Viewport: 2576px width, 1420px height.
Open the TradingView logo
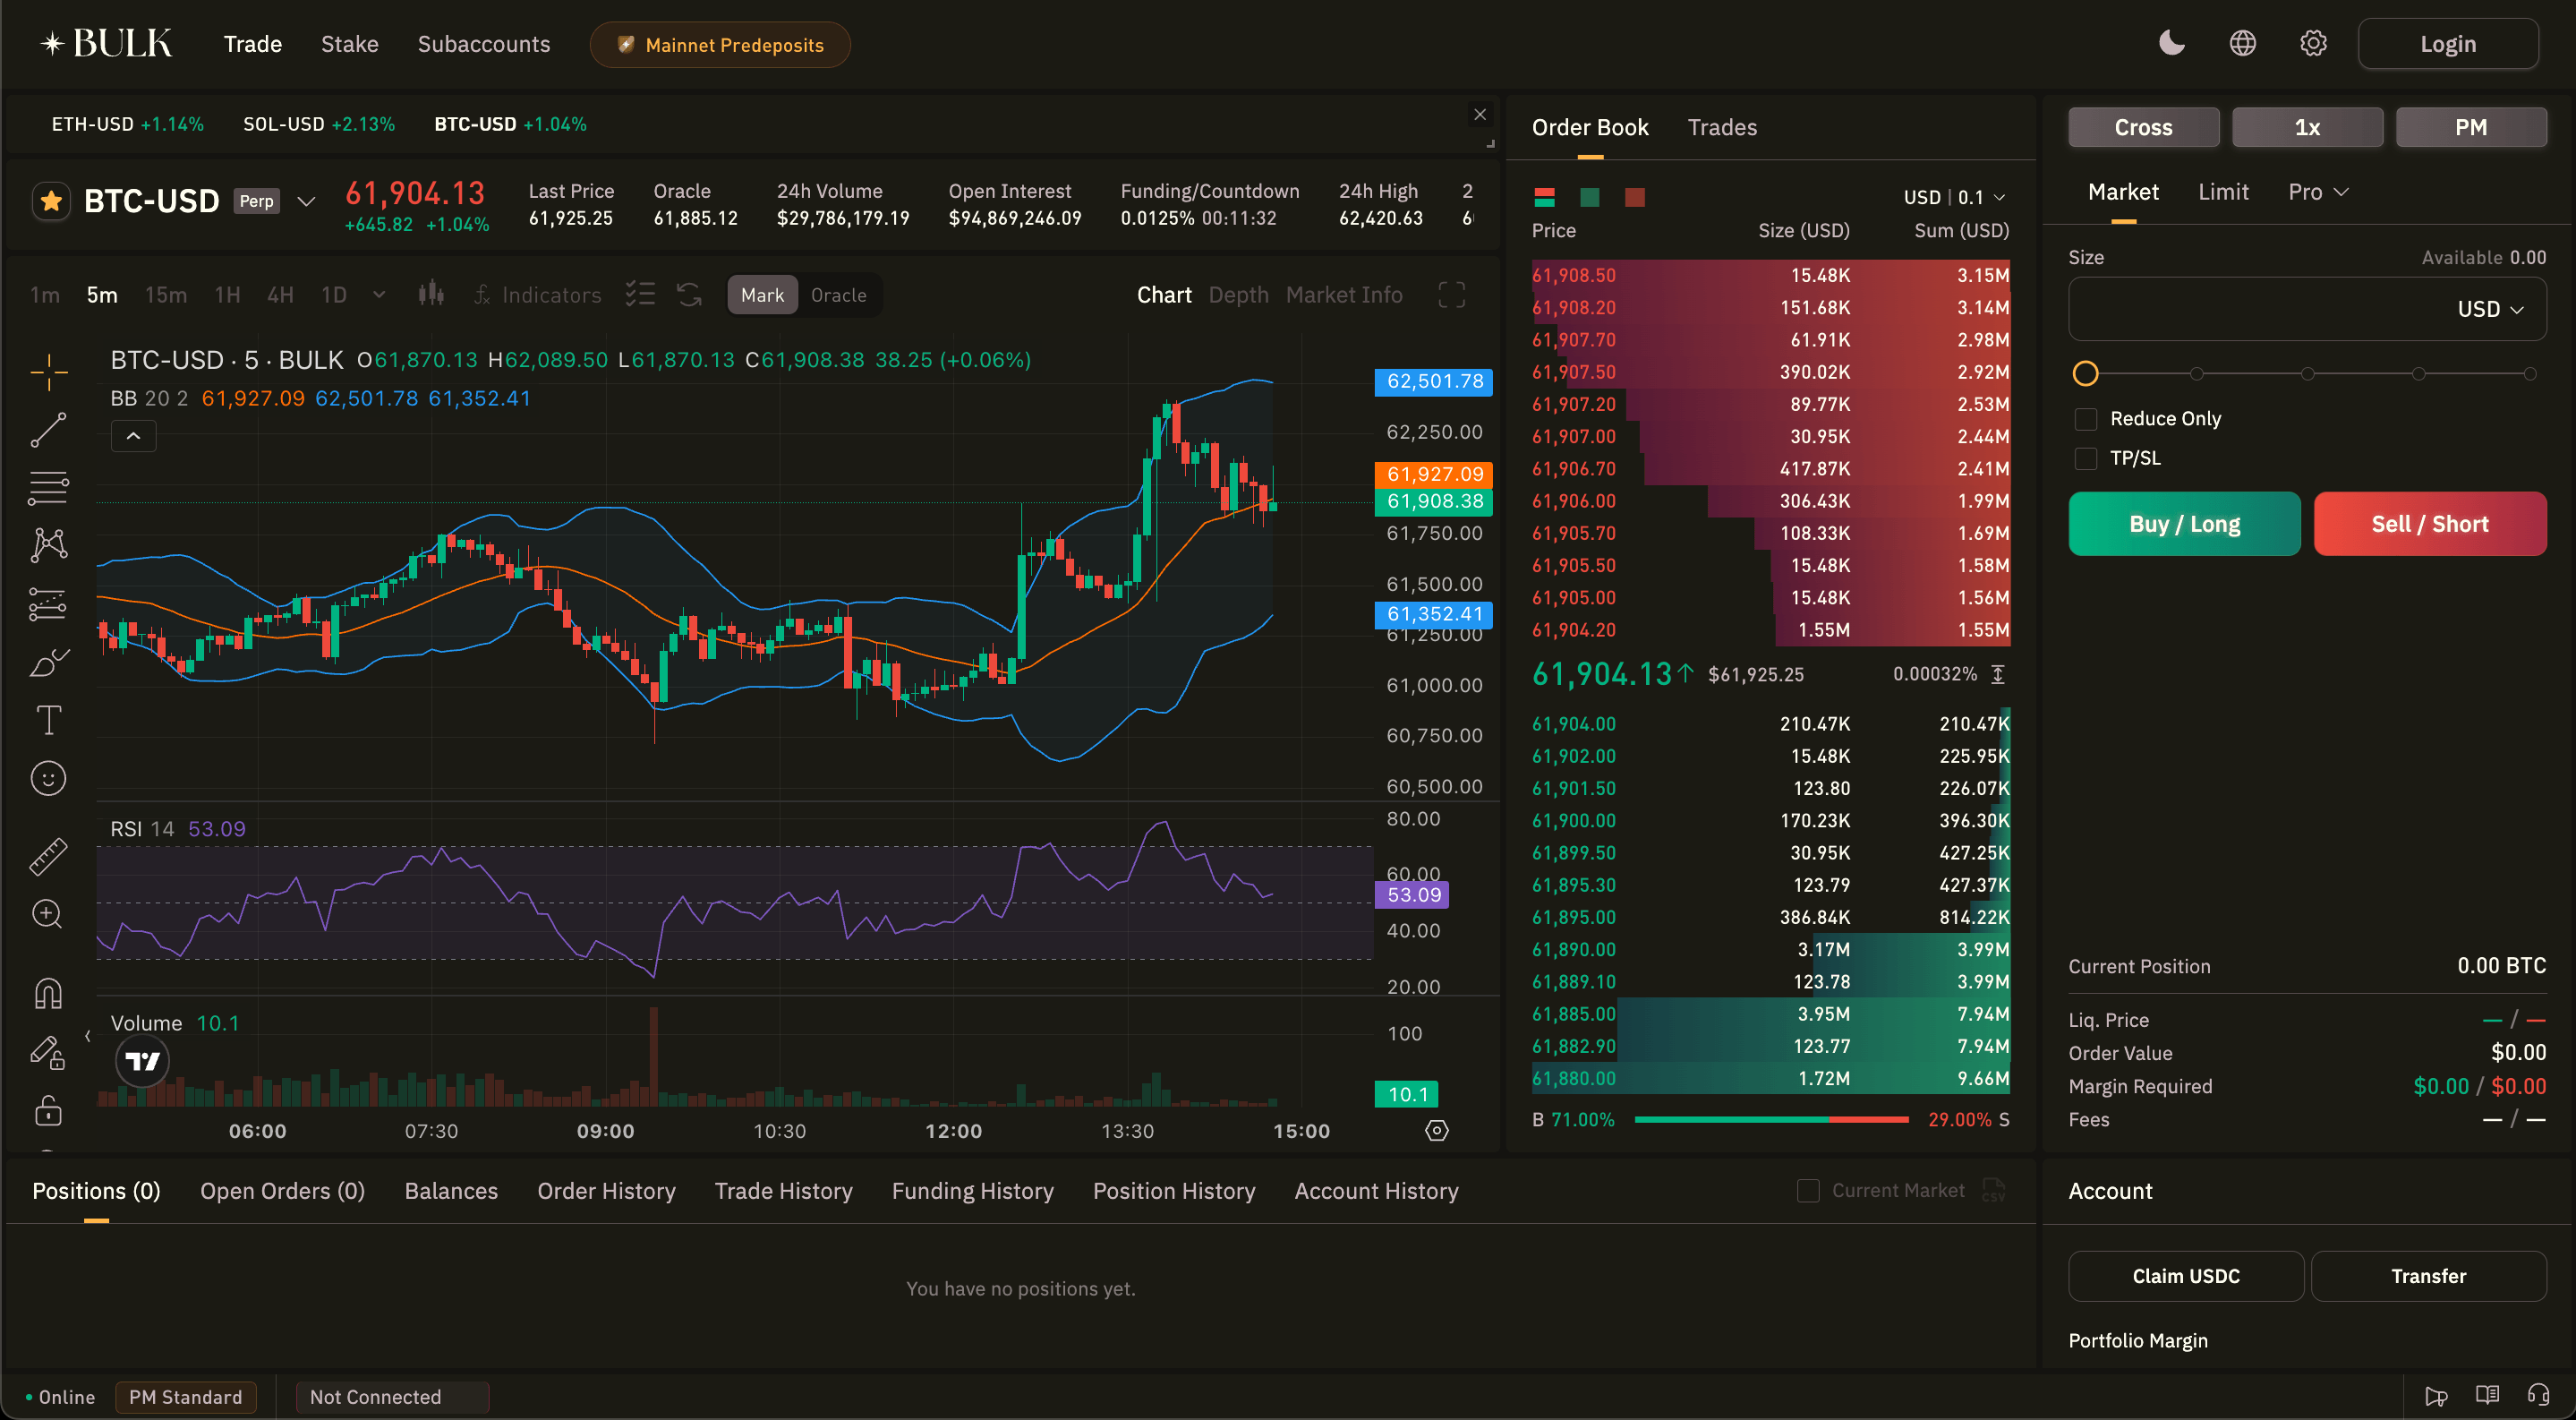tap(142, 1061)
